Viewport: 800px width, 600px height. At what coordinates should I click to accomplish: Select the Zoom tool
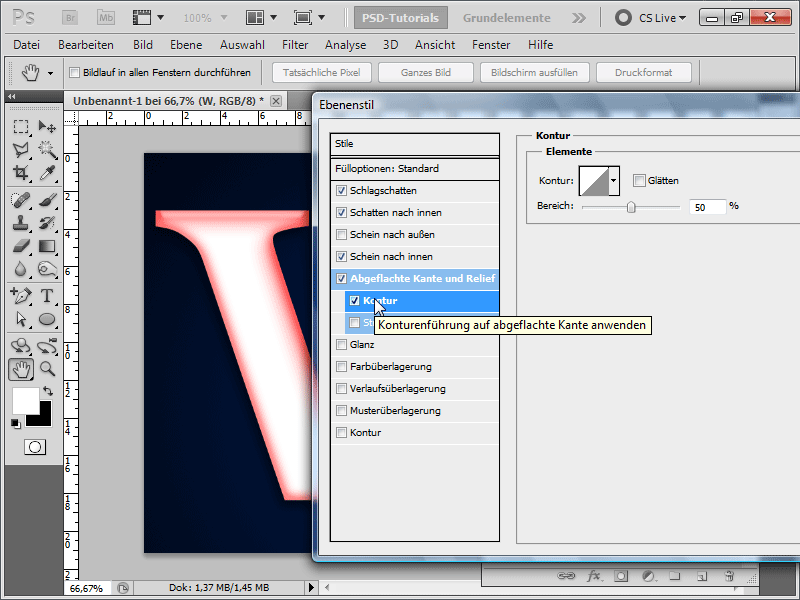pyautogui.click(x=47, y=369)
